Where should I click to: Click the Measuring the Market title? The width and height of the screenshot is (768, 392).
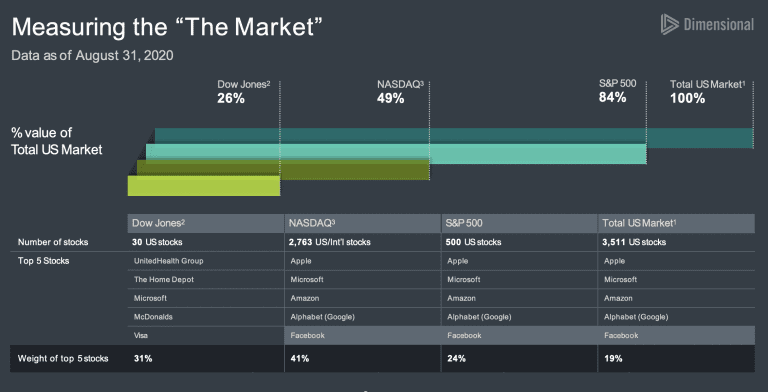[167, 26]
